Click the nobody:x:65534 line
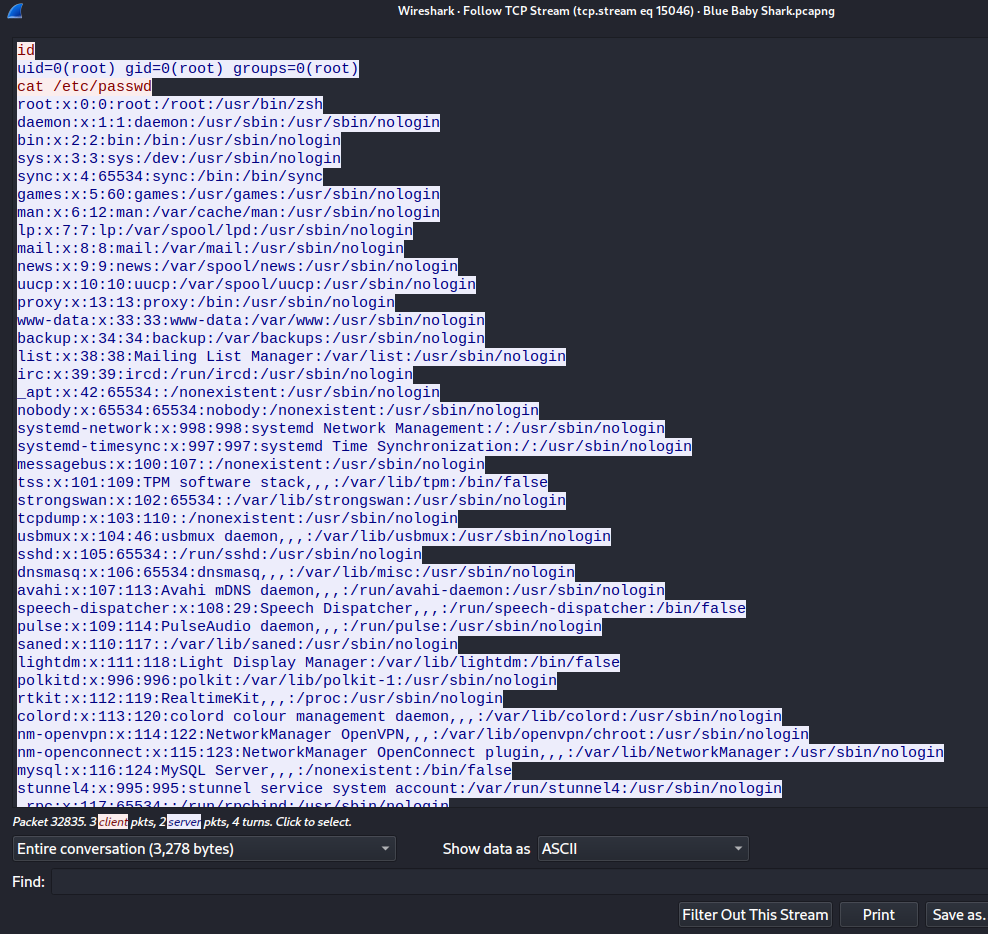The height and width of the screenshot is (934, 988). 278,410
